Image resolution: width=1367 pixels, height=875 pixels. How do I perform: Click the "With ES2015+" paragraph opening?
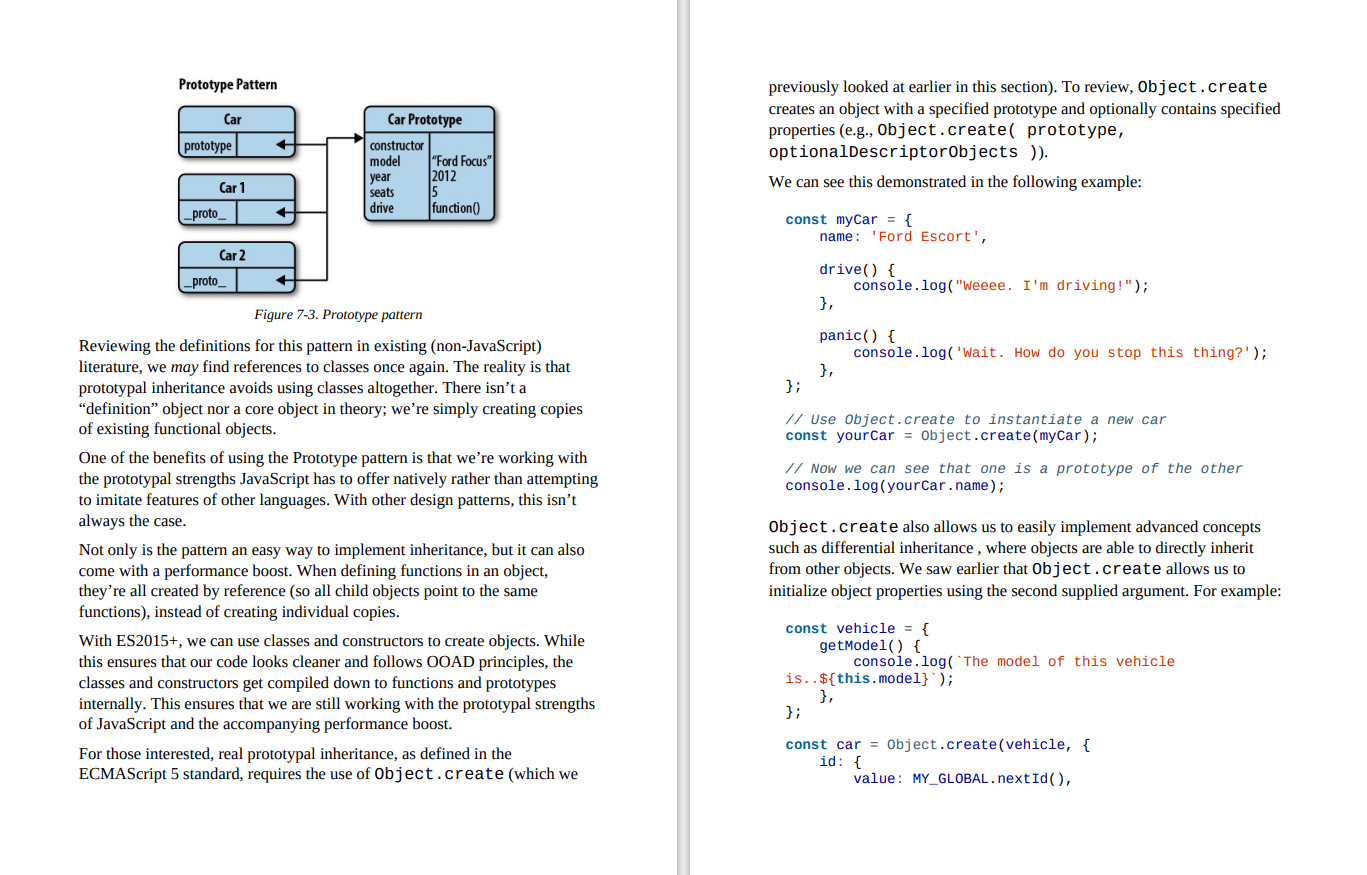[x=131, y=640]
